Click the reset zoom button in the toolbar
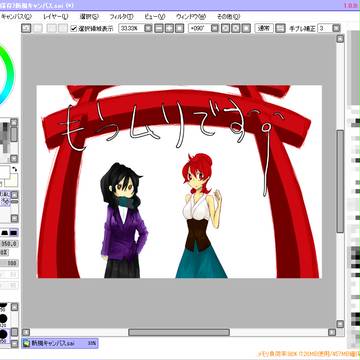The image size is (360, 360). pyautogui.click(x=180, y=28)
